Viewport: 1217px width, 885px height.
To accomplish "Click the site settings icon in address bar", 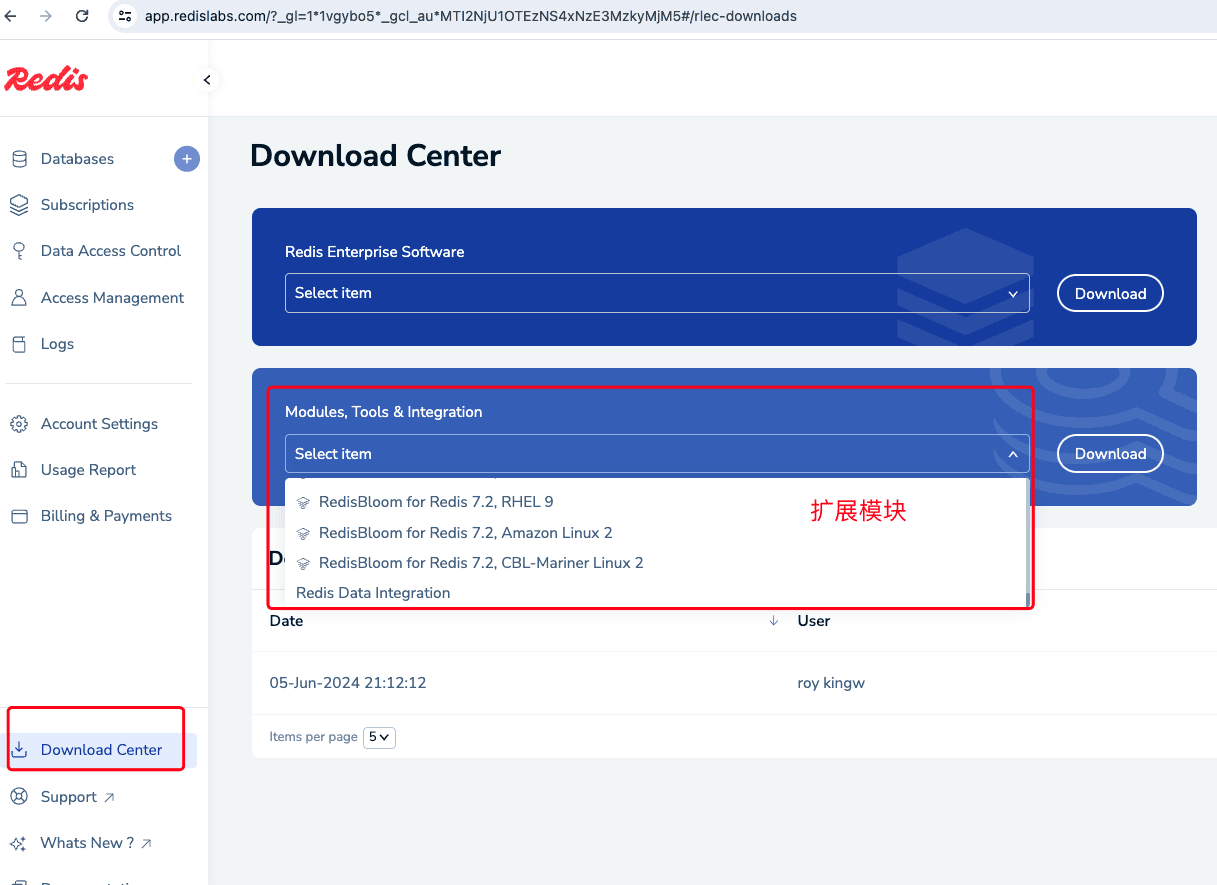I will pyautogui.click(x=124, y=16).
